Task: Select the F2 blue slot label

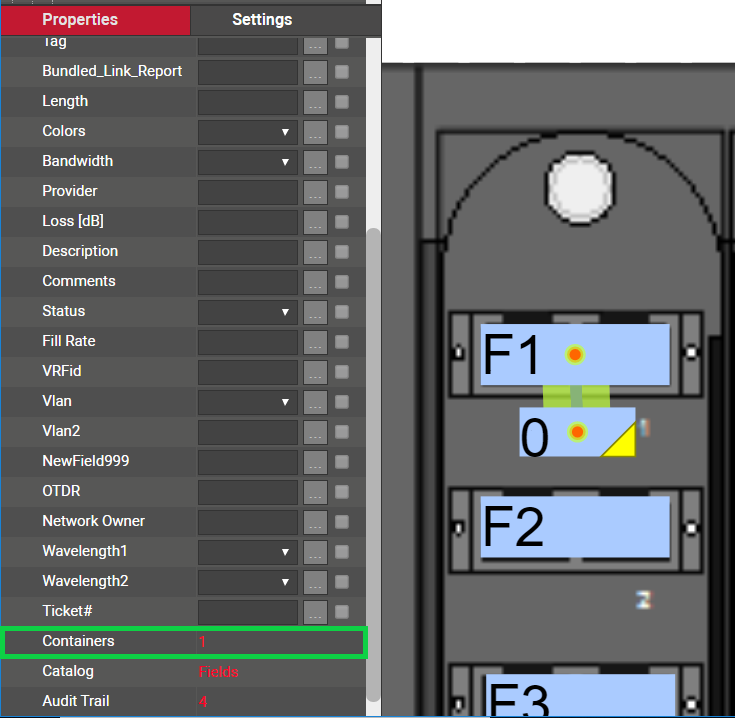Action: [x=574, y=526]
